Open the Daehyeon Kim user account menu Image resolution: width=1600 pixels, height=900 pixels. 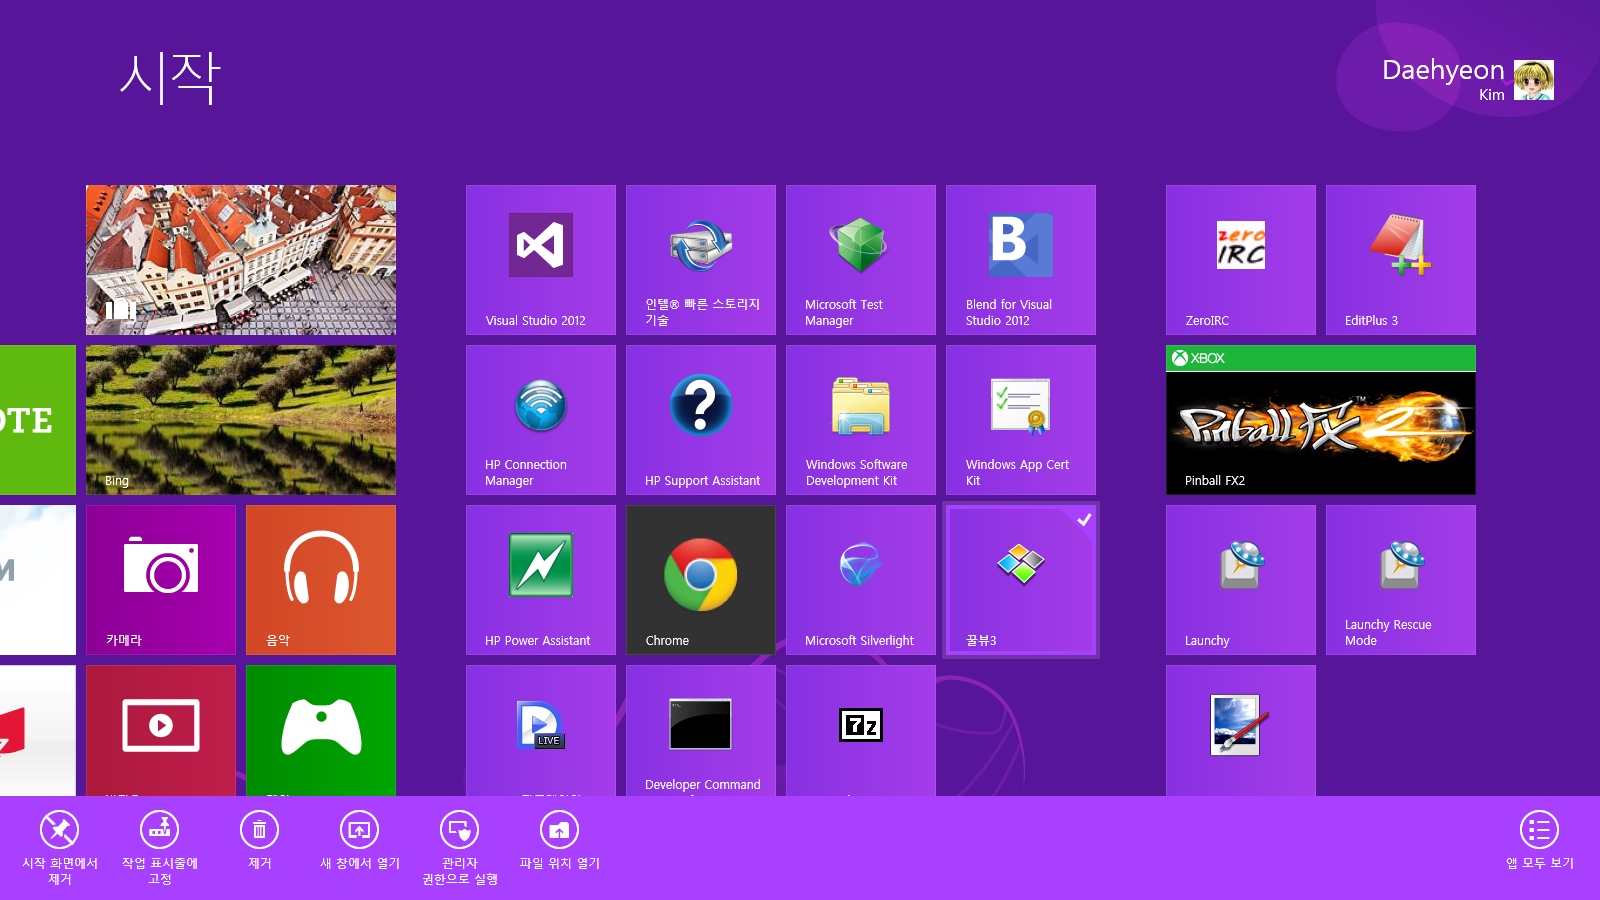1468,80
